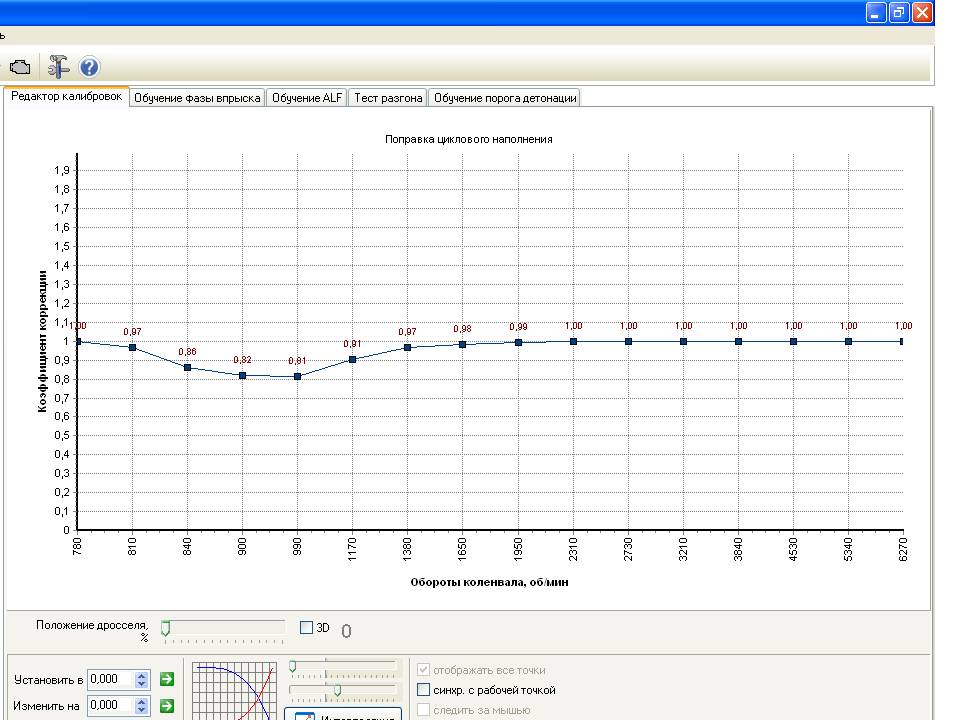The width and height of the screenshot is (960, 720).
Task: Increase the 'Установить в' value using the stepper
Action: pos(142,675)
